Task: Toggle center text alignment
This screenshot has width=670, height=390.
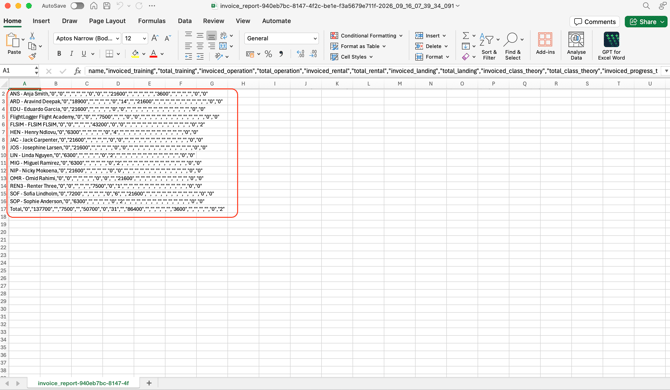Action: [200, 46]
